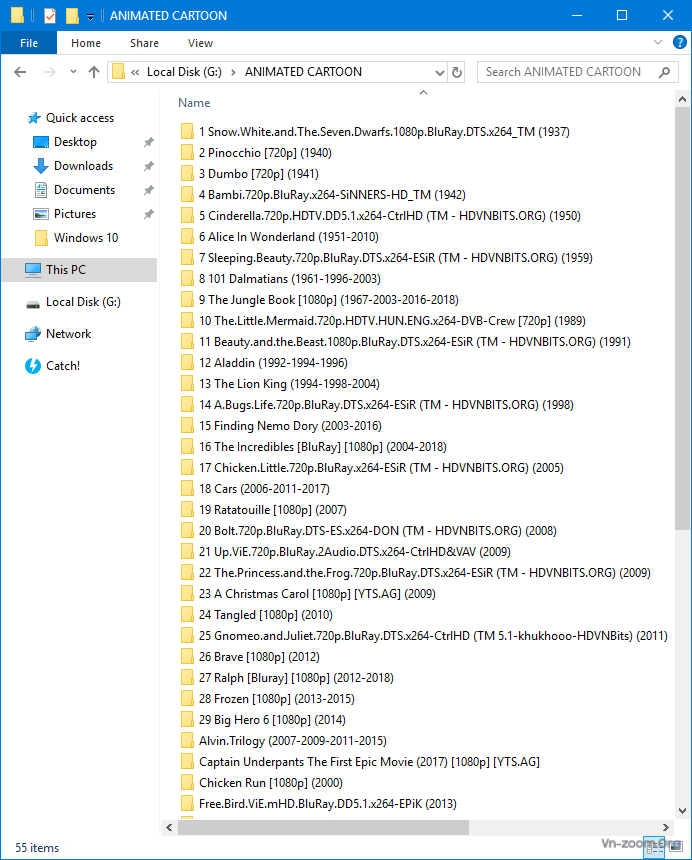Sort by the Name column header
692x860 pixels.
click(194, 103)
